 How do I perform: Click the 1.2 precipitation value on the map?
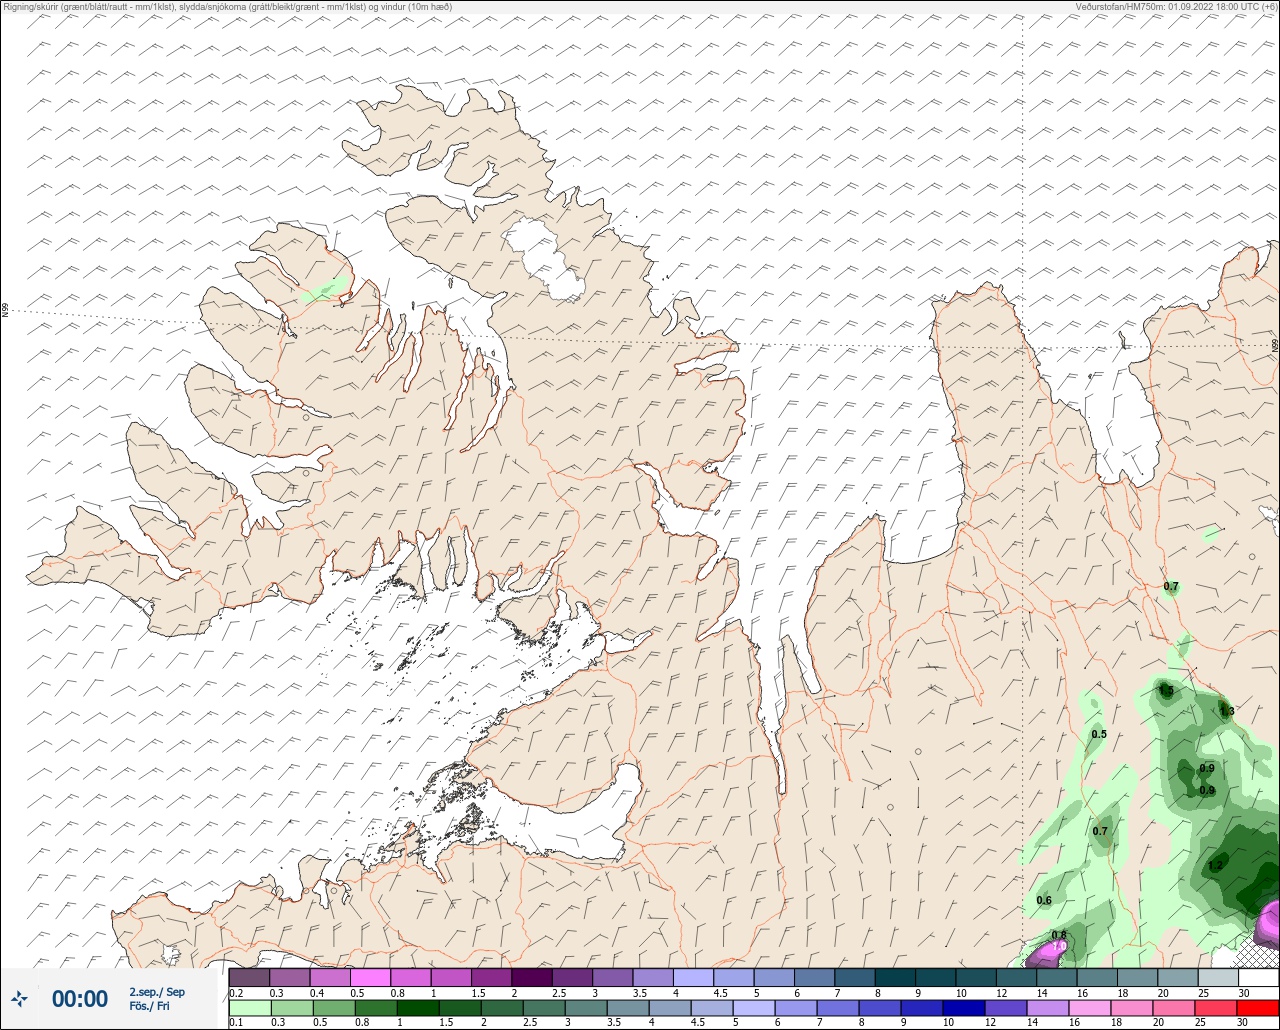1215,865
